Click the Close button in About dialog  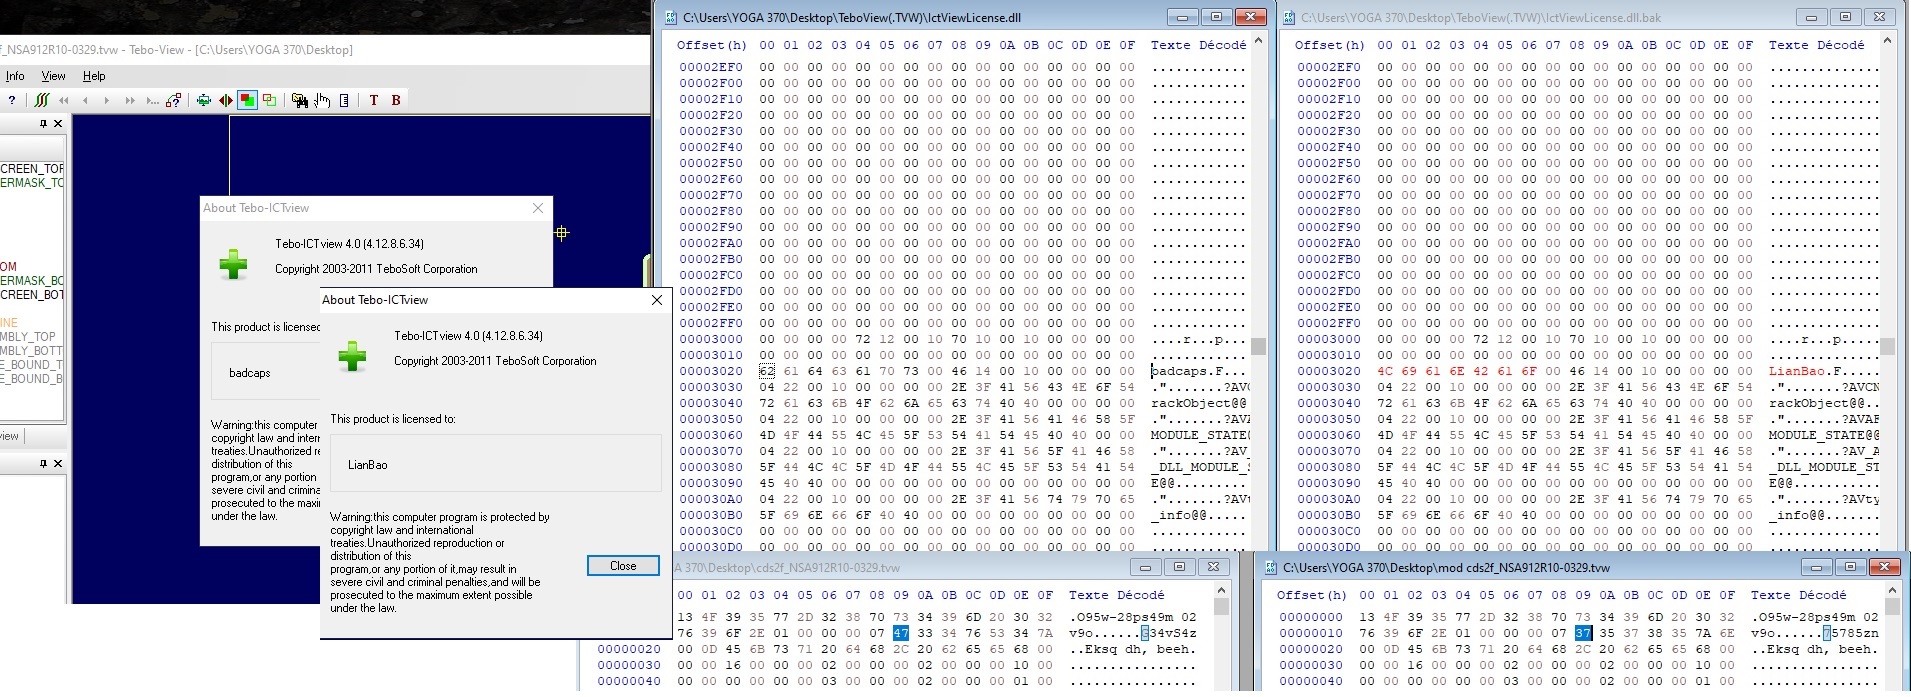623,566
